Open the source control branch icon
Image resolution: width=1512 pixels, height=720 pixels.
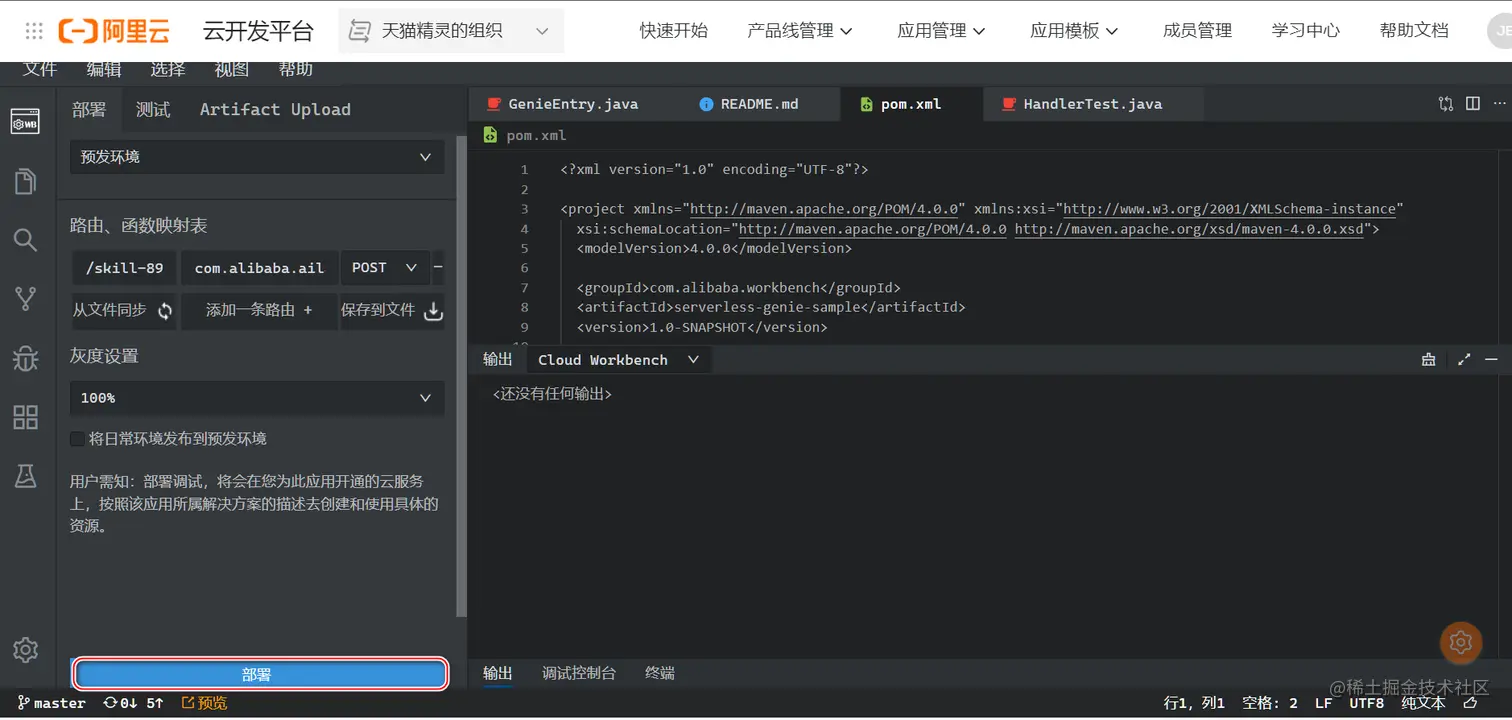point(25,298)
